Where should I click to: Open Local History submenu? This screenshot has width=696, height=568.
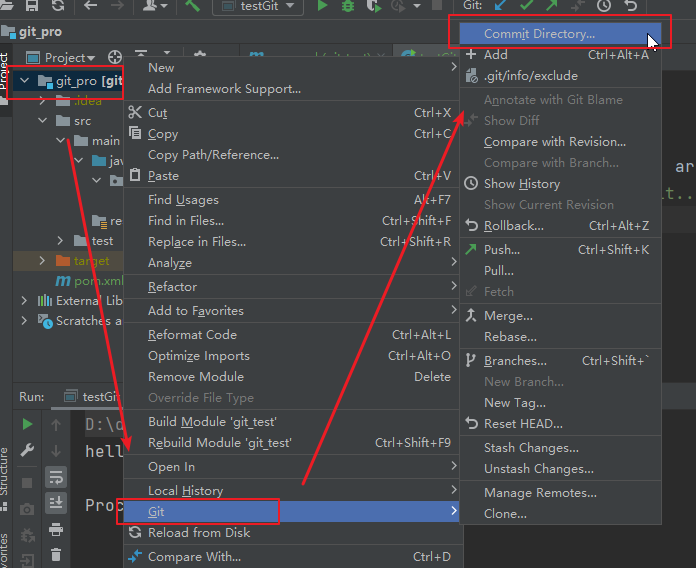[291, 490]
